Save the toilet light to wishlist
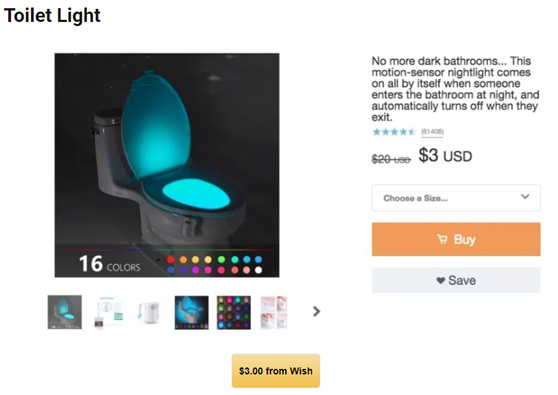This screenshot has height=395, width=558. click(456, 280)
